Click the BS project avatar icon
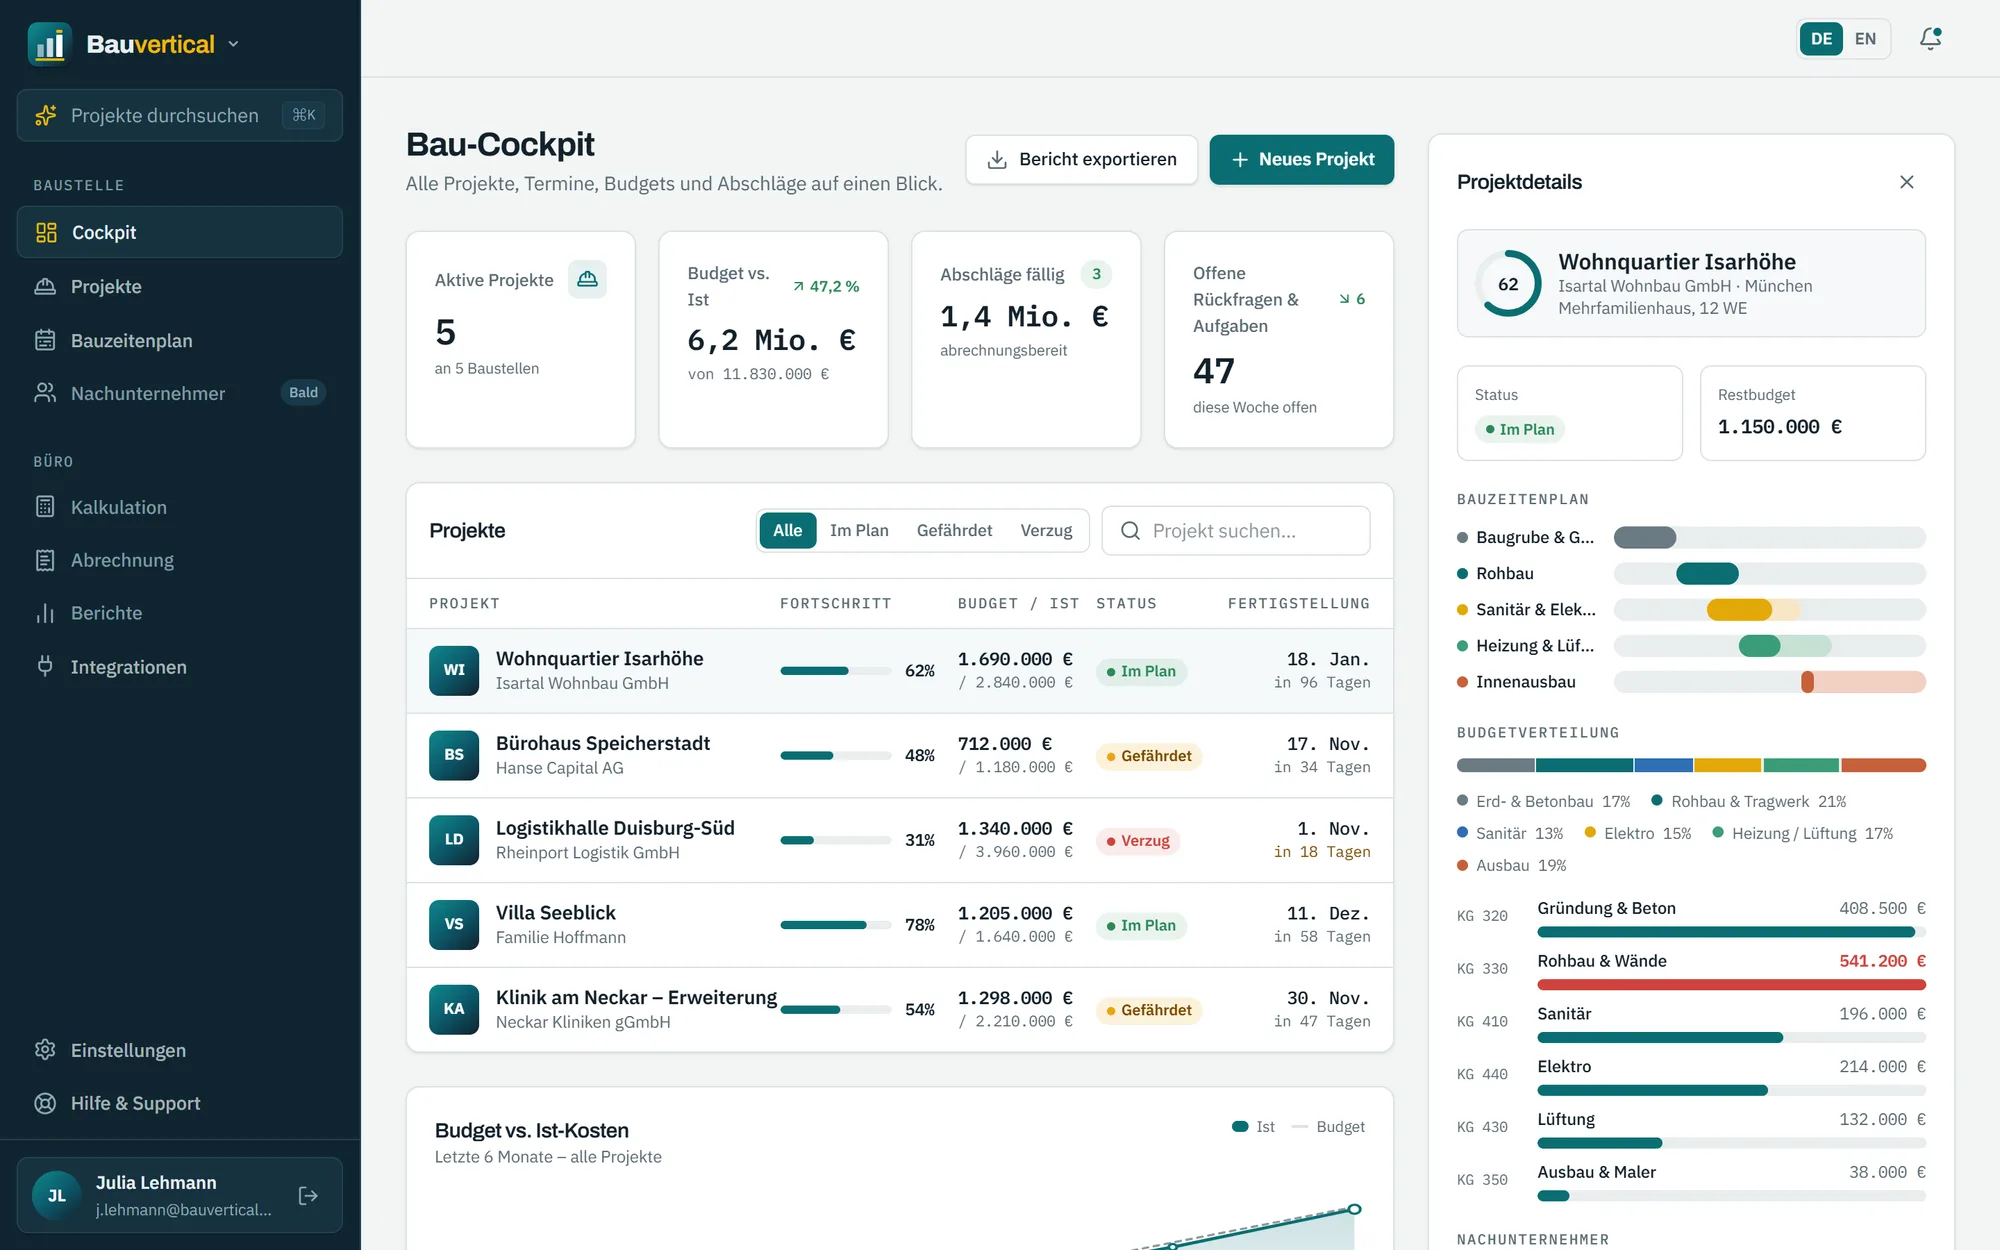2000x1250 pixels. (454, 755)
